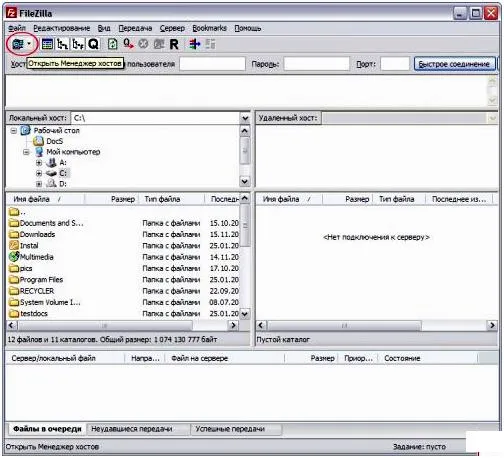This screenshot has height=458, width=504.
Task: Expand the A: drive node
Action: [x=39, y=163]
